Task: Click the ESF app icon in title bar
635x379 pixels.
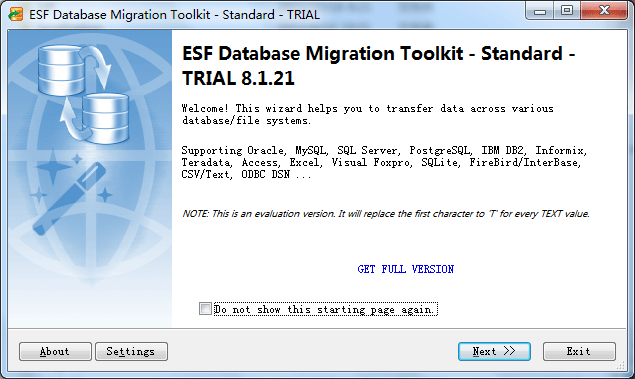Action: tap(16, 15)
